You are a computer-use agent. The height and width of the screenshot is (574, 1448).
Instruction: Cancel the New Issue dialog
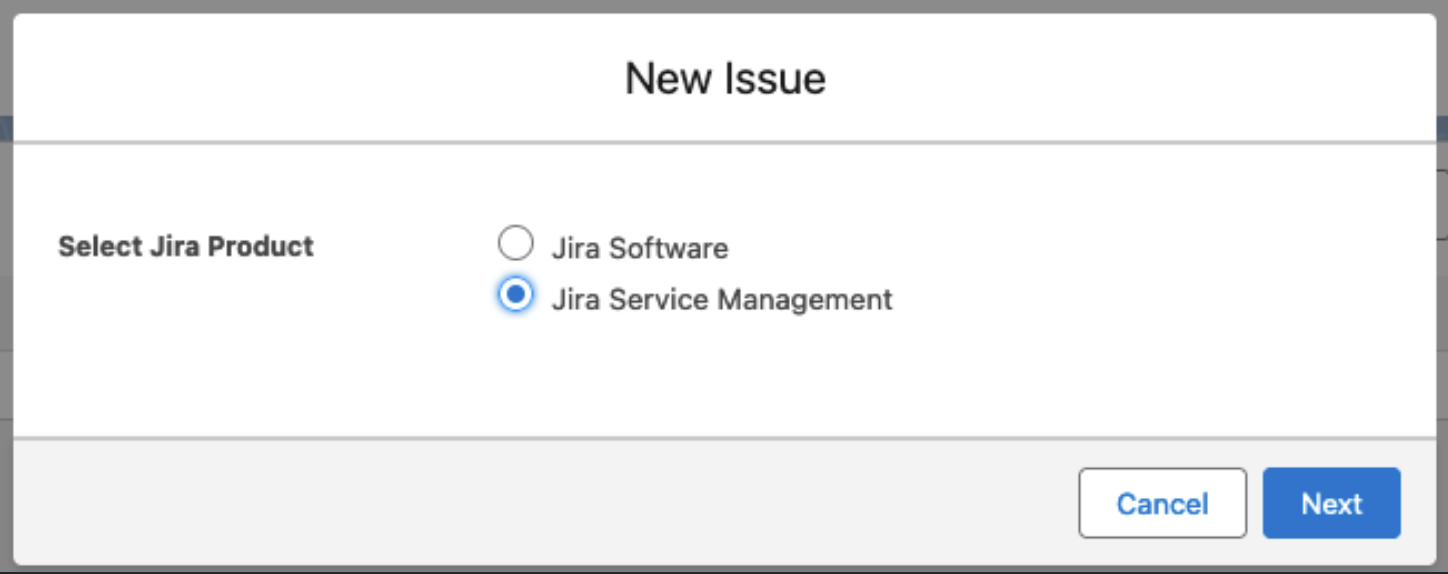click(1162, 503)
